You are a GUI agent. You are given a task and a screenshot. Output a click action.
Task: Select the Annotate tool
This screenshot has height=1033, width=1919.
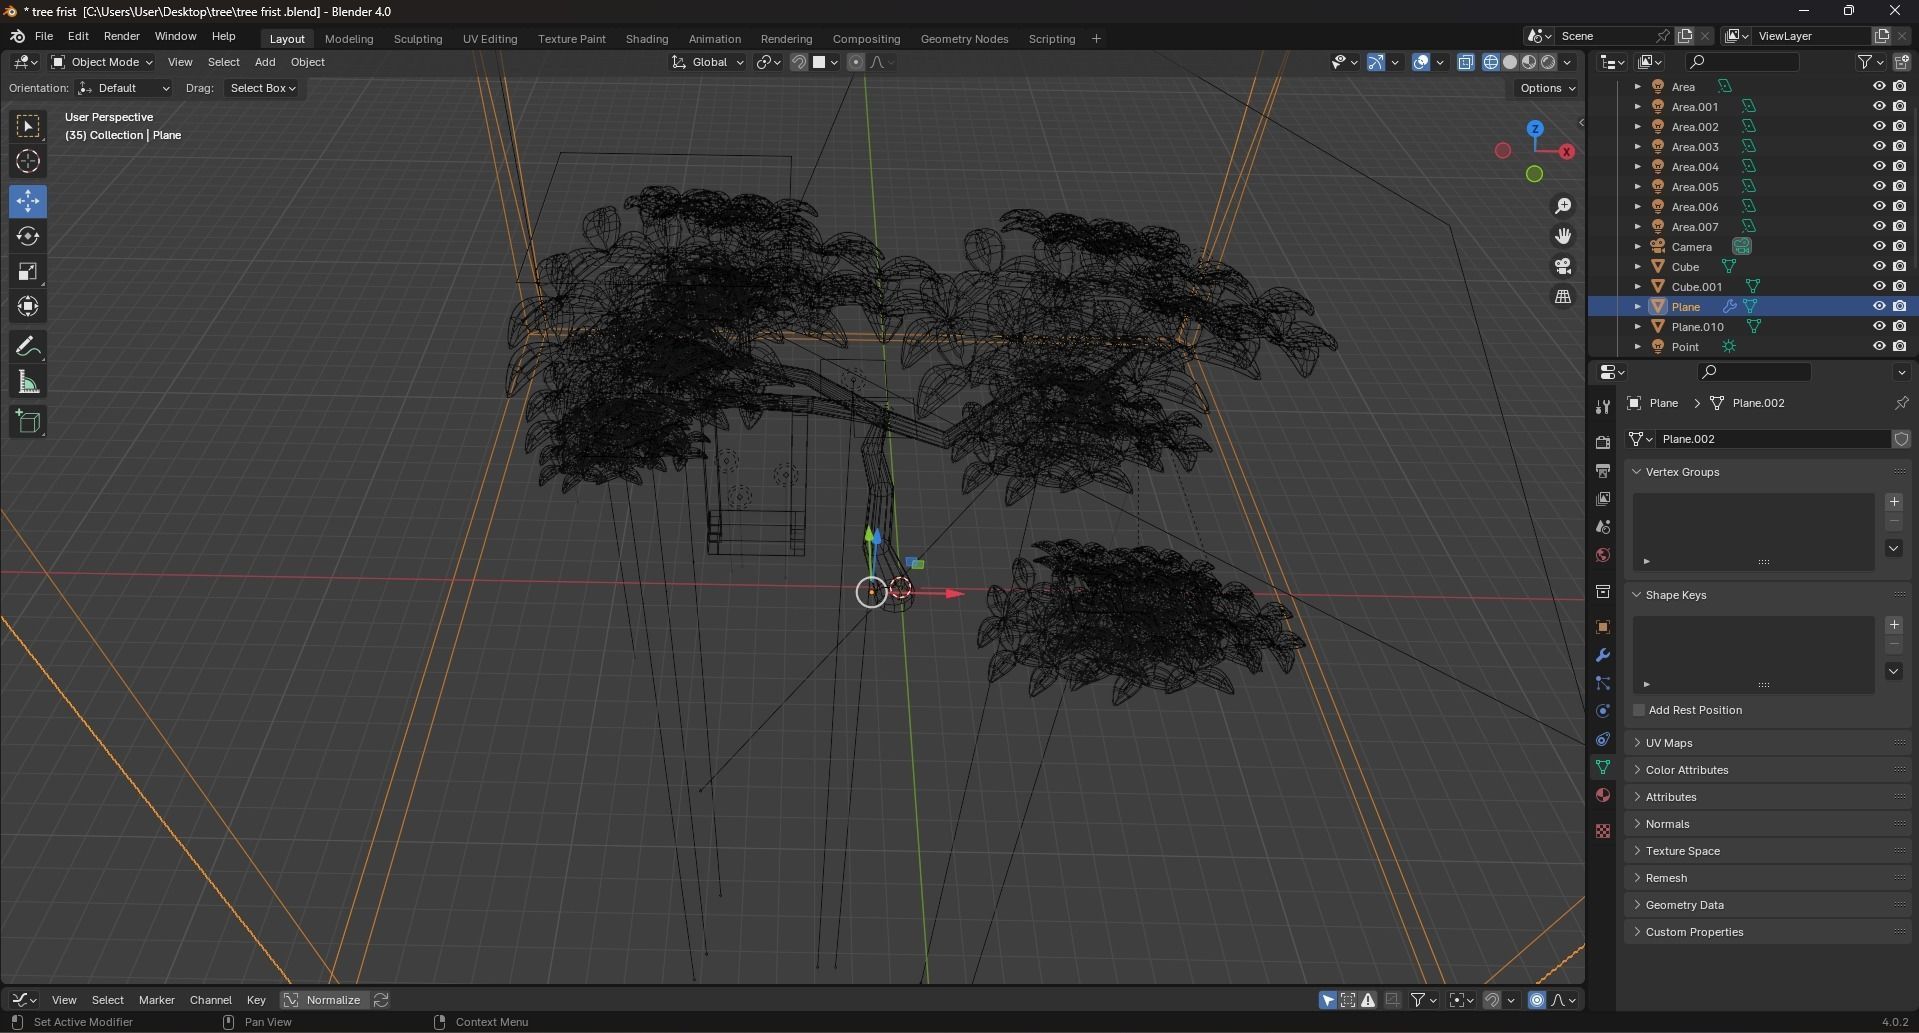28,347
